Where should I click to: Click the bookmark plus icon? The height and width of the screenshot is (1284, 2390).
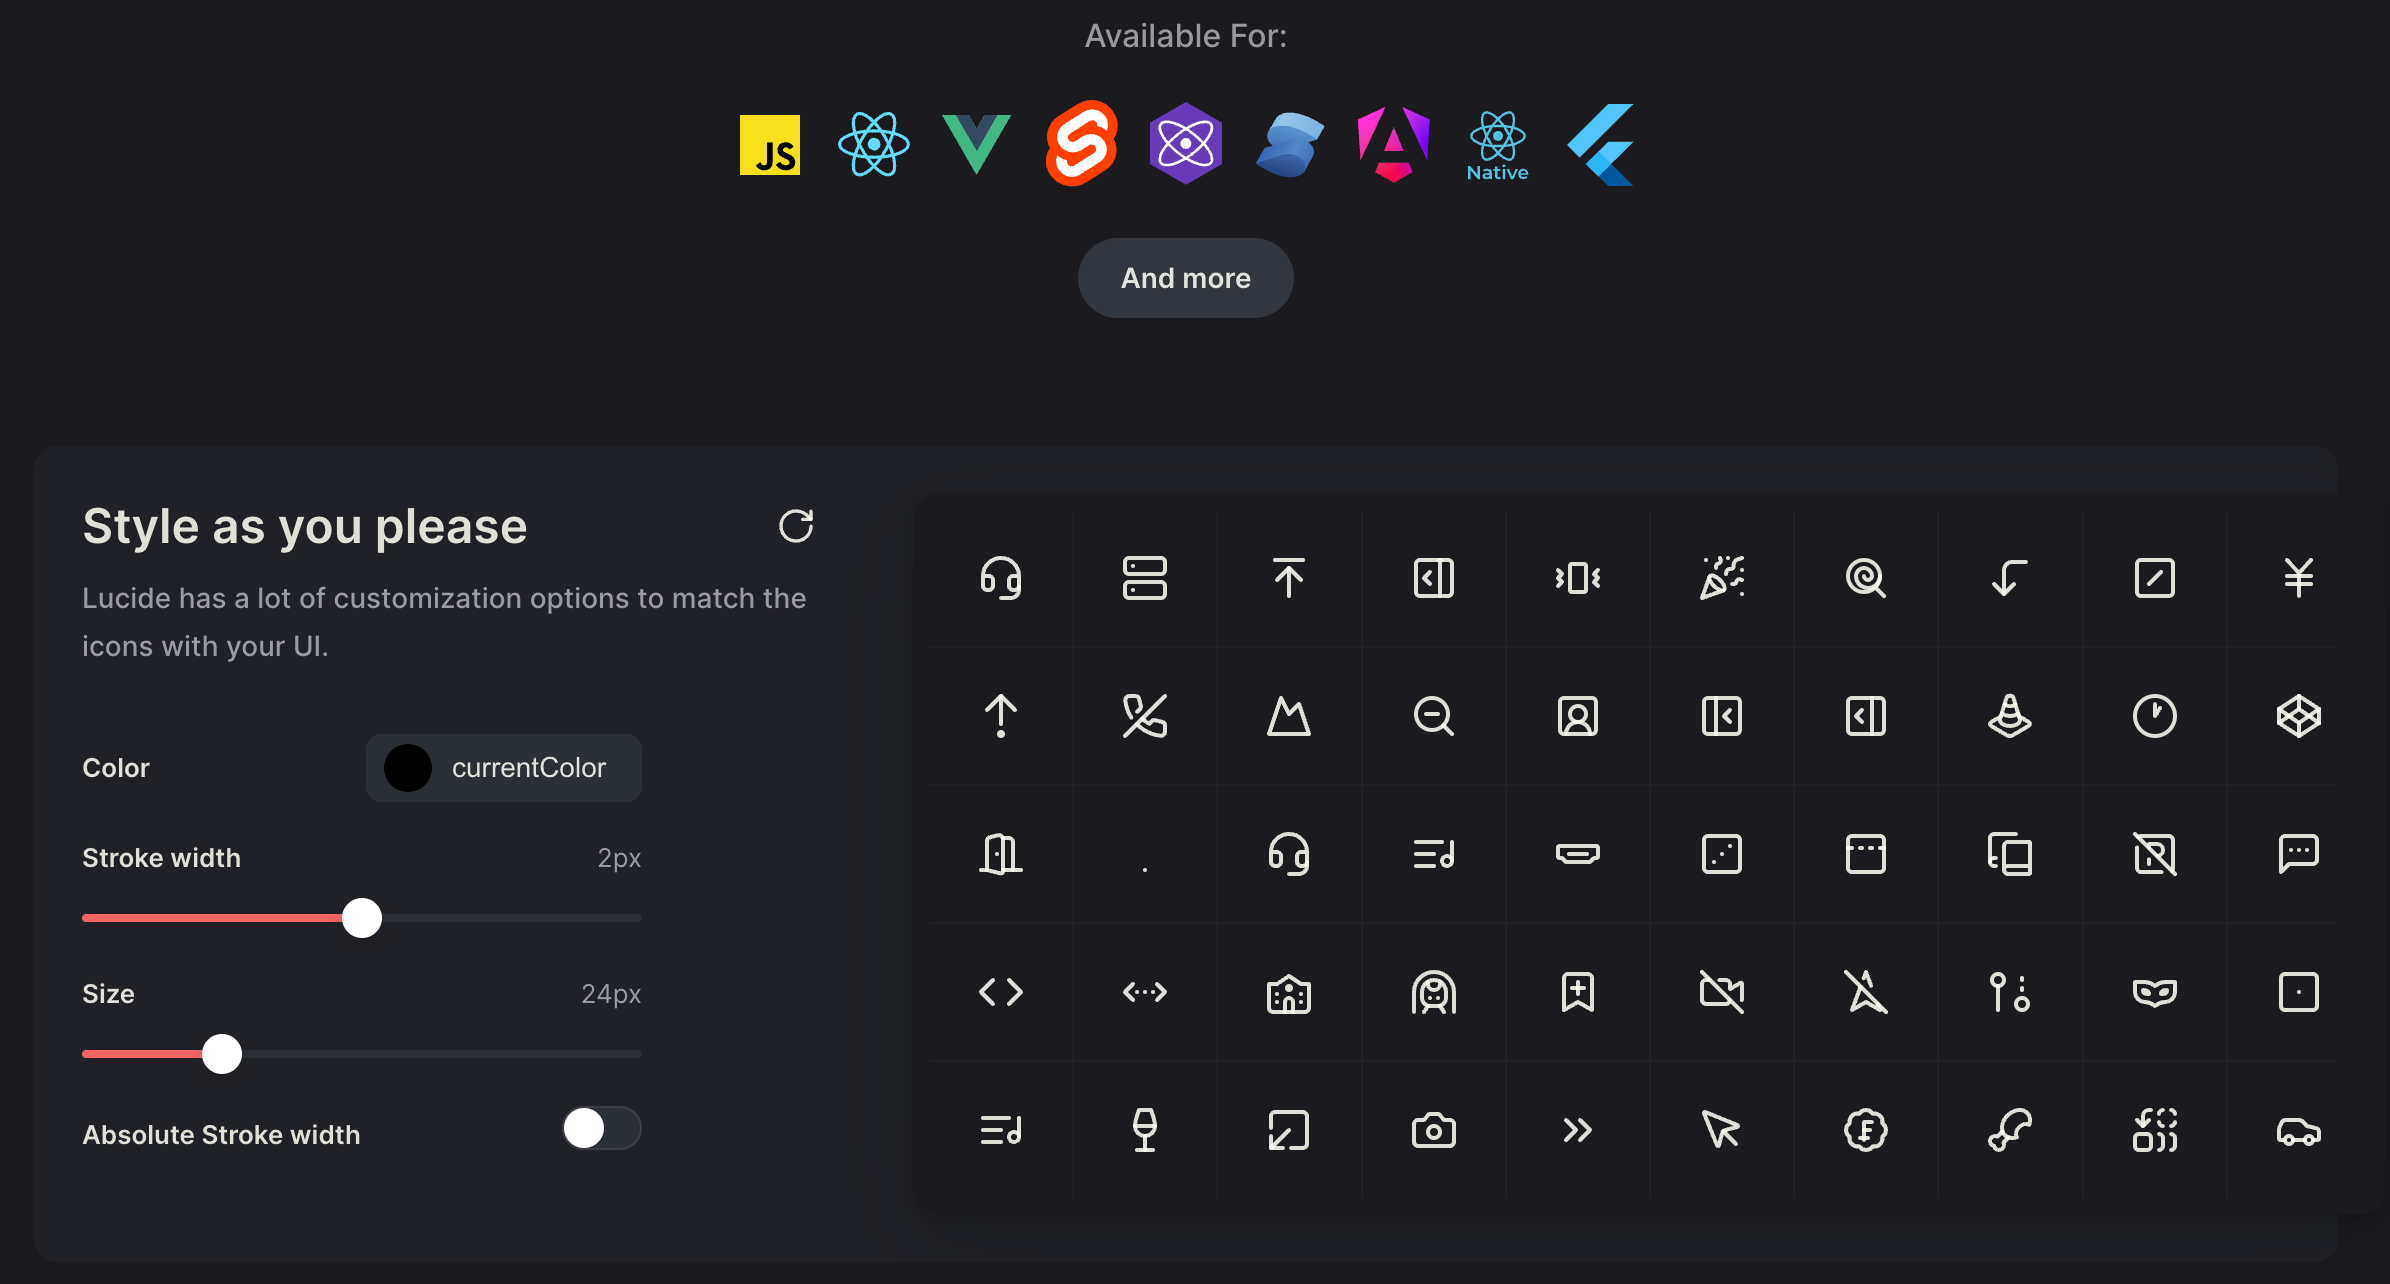tap(1577, 992)
